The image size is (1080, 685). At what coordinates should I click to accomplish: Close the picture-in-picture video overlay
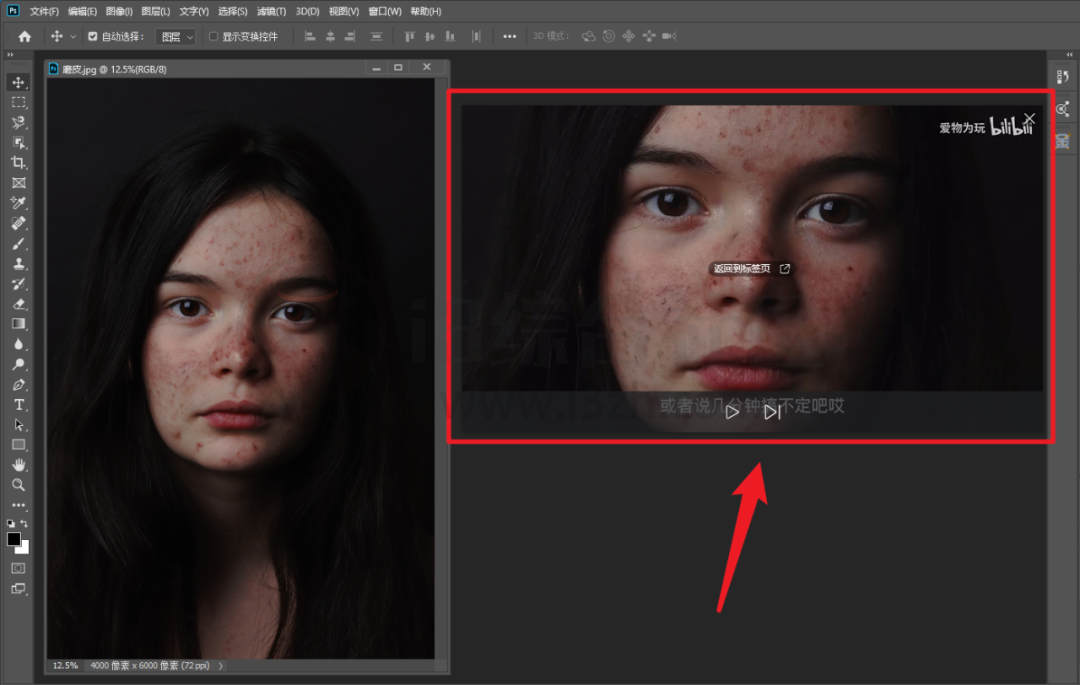[x=1029, y=118]
